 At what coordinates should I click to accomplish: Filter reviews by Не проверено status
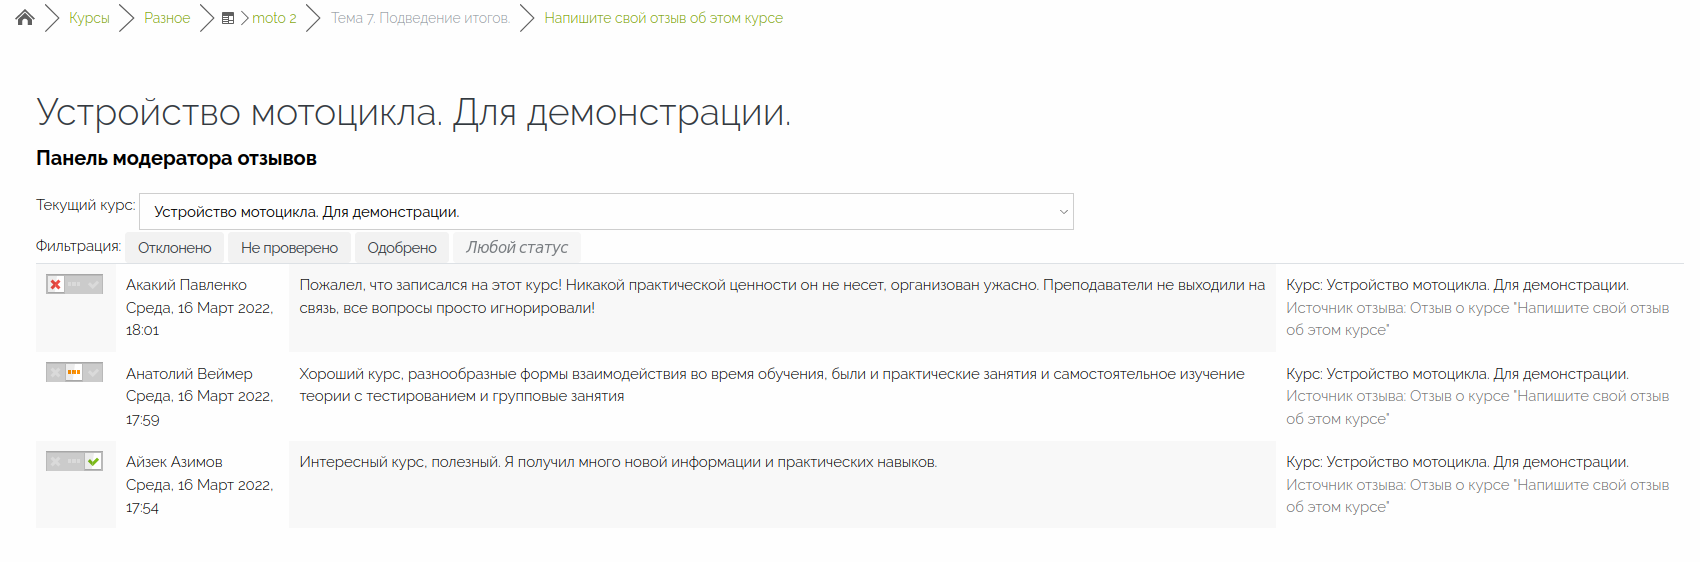(289, 248)
